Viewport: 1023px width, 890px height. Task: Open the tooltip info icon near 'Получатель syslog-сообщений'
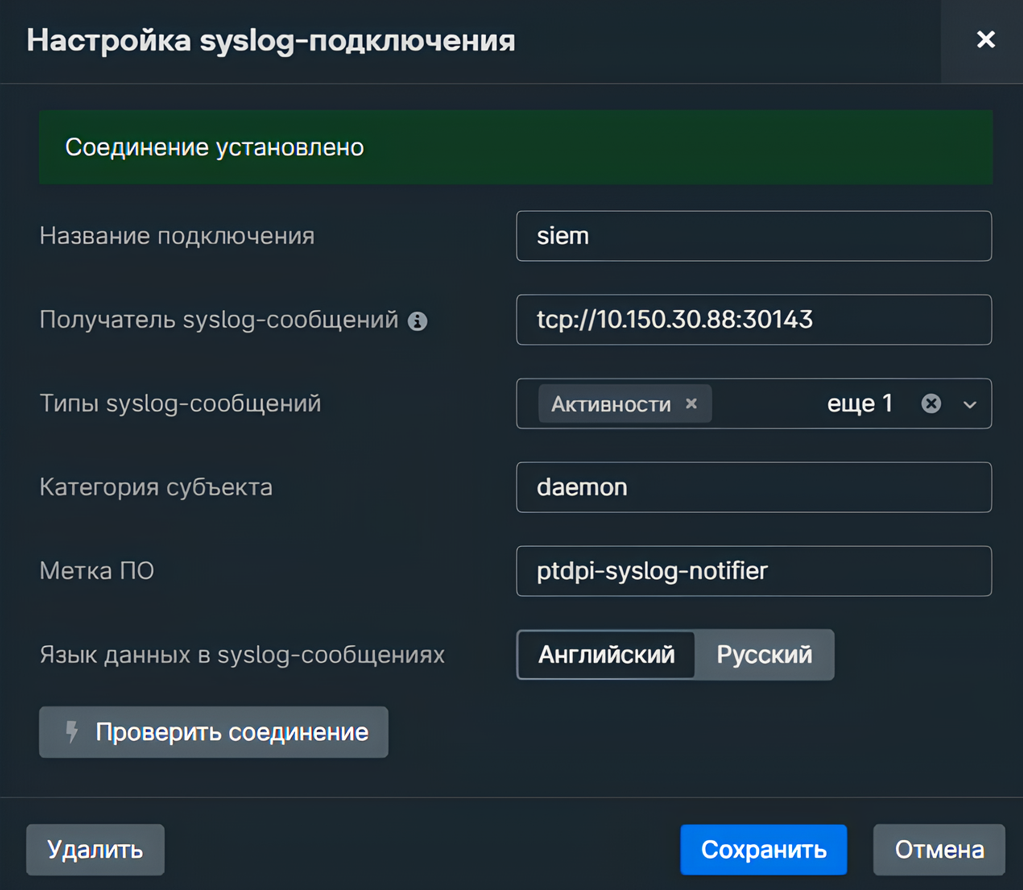tap(420, 320)
